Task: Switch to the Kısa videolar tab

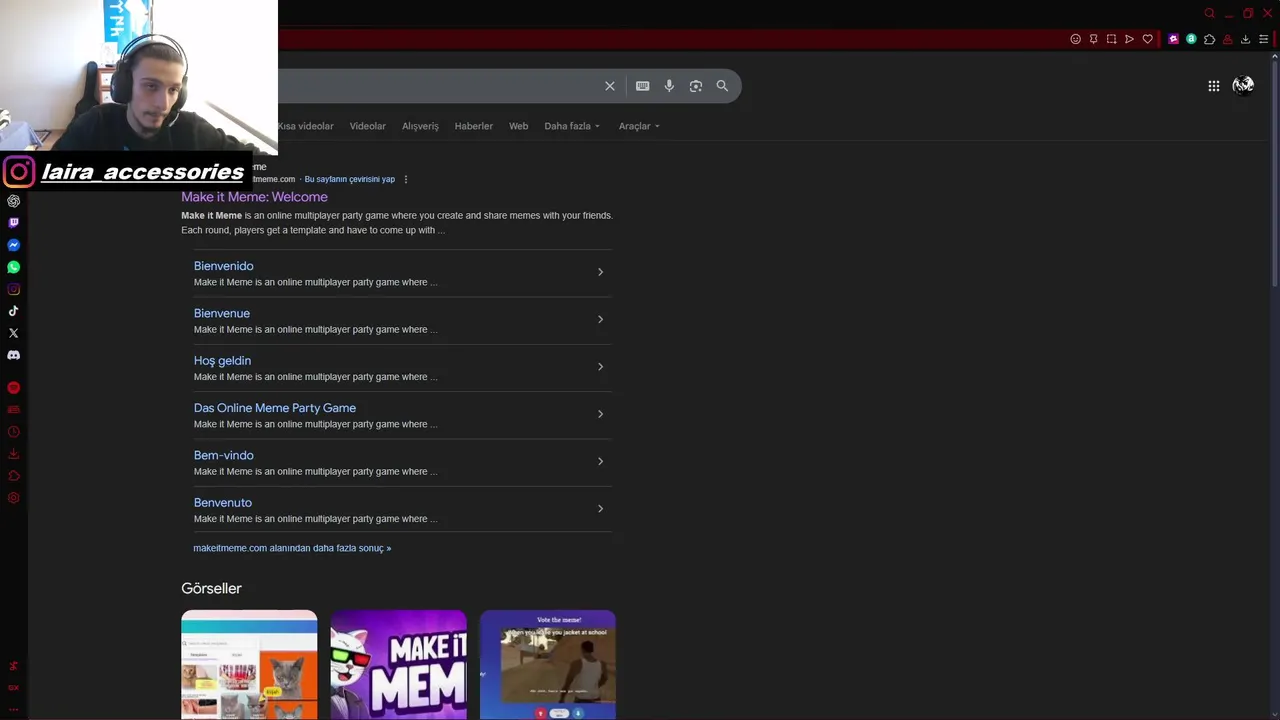Action: pos(306,126)
